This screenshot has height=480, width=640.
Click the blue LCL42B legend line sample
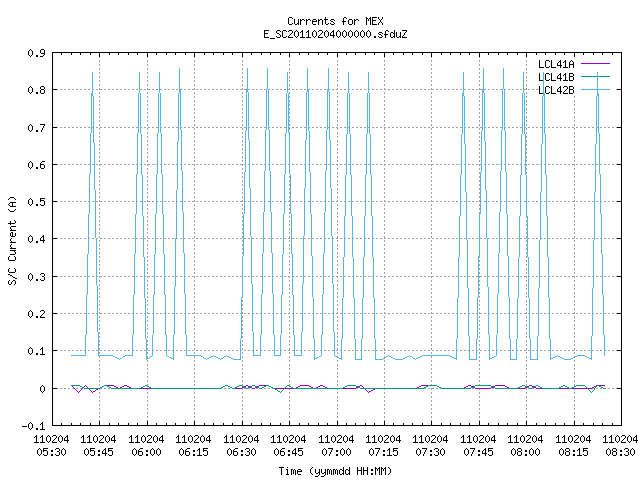pos(595,90)
